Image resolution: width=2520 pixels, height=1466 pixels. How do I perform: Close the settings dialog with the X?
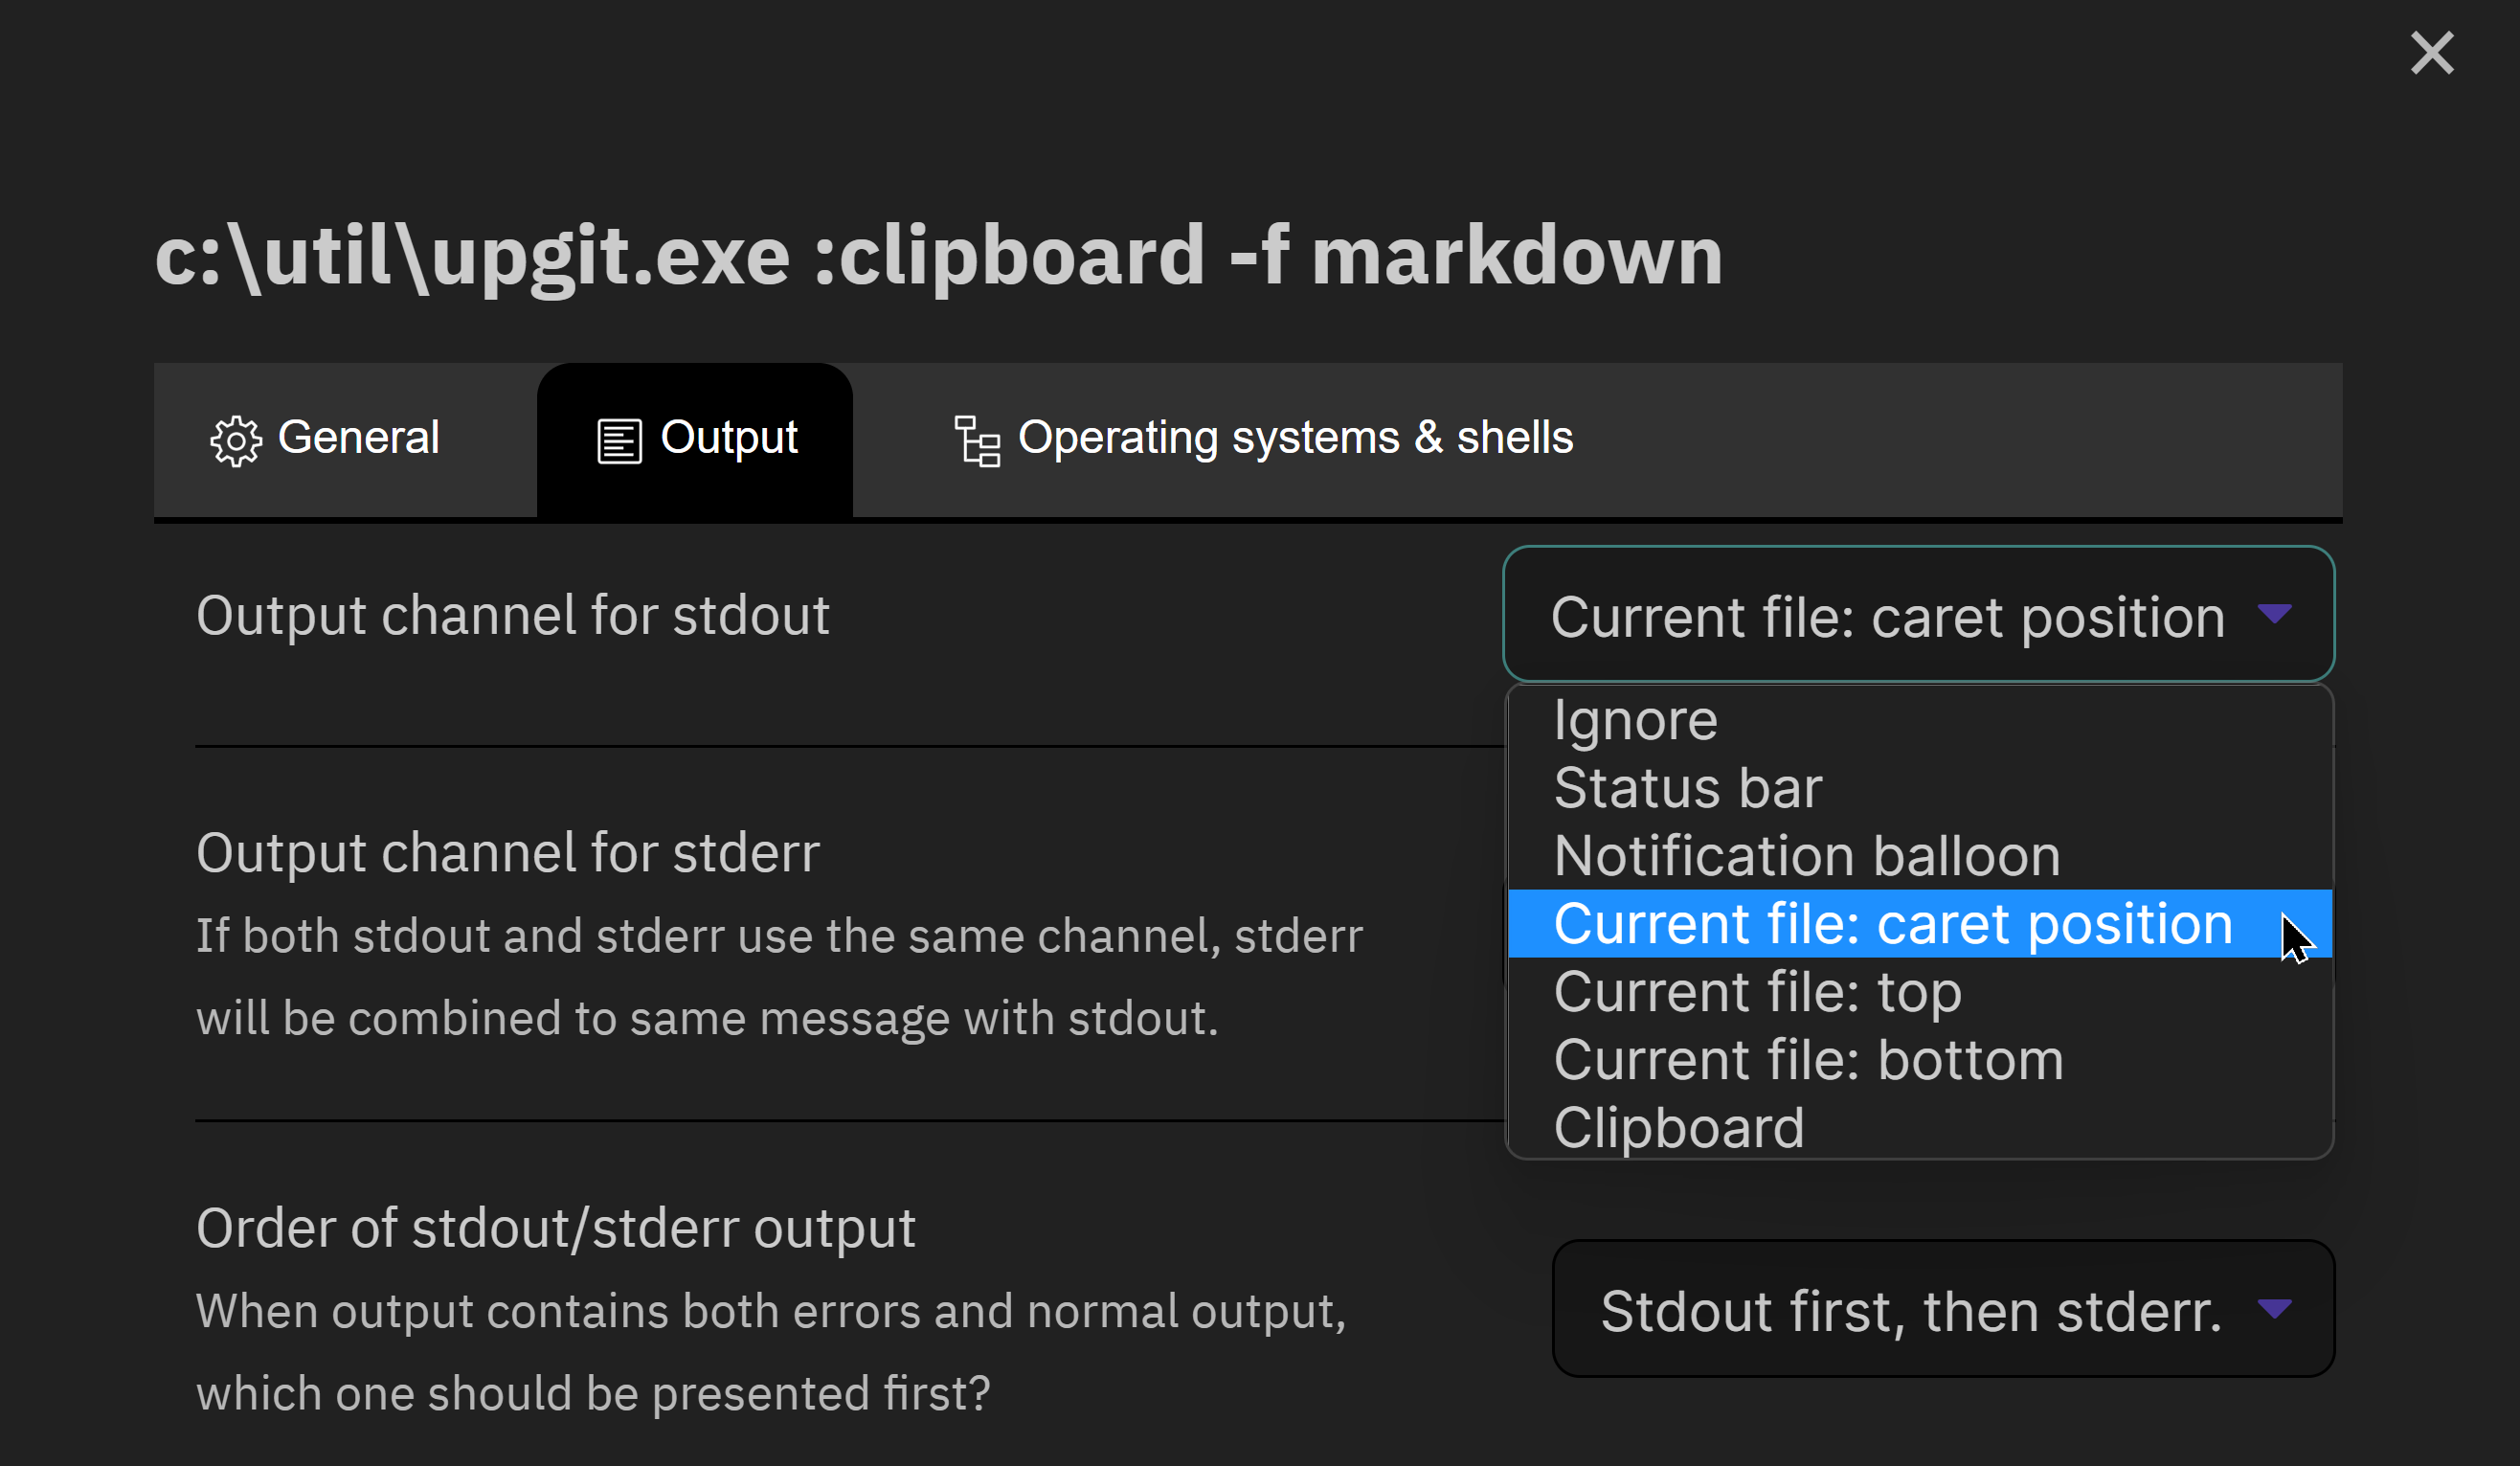pyautogui.click(x=2432, y=53)
